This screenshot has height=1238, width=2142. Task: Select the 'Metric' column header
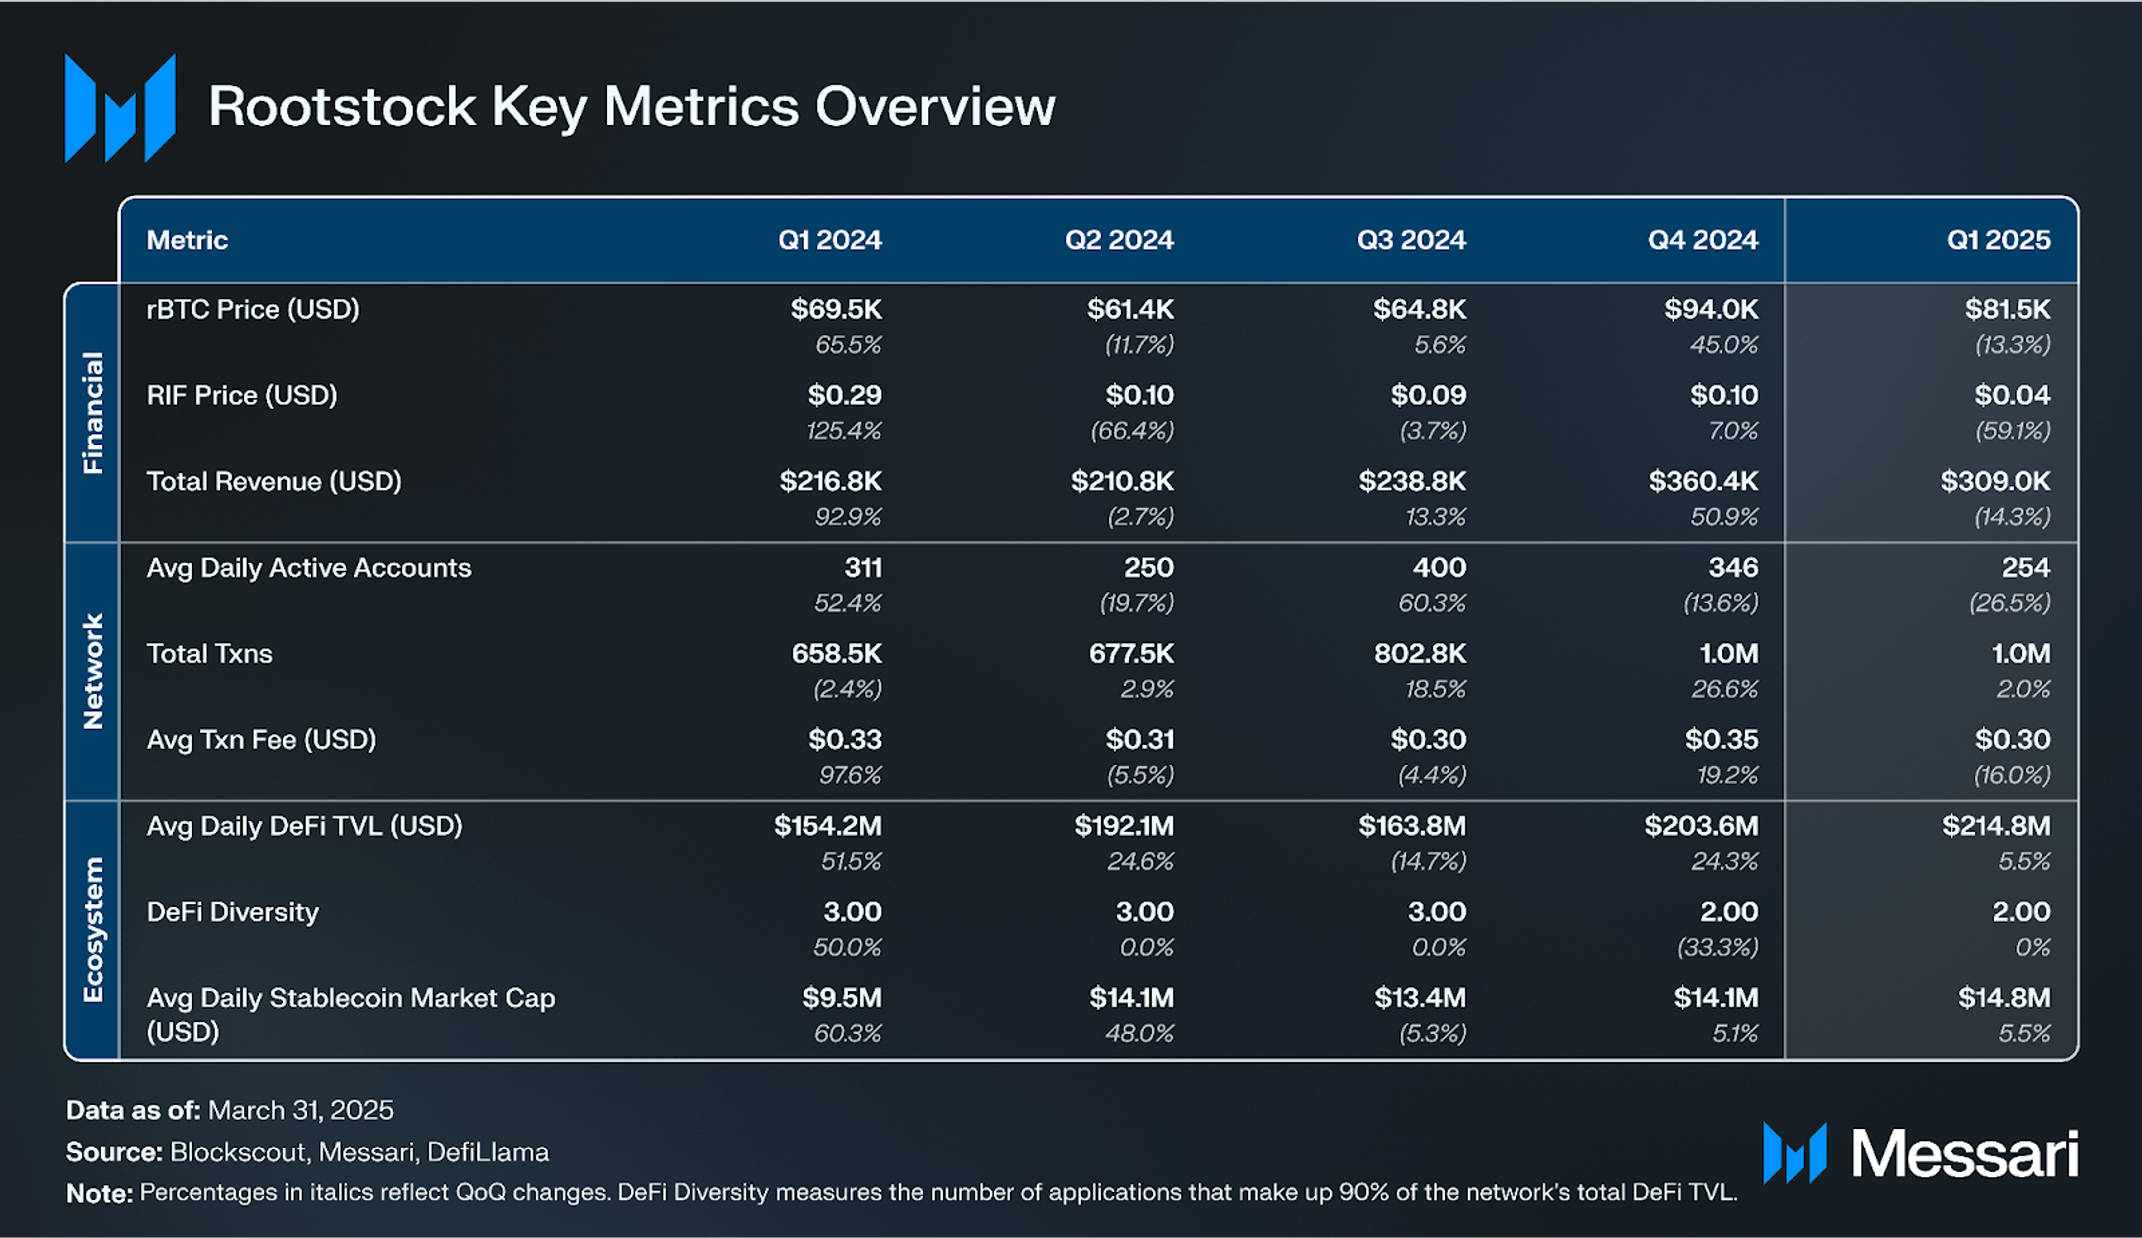coord(187,240)
